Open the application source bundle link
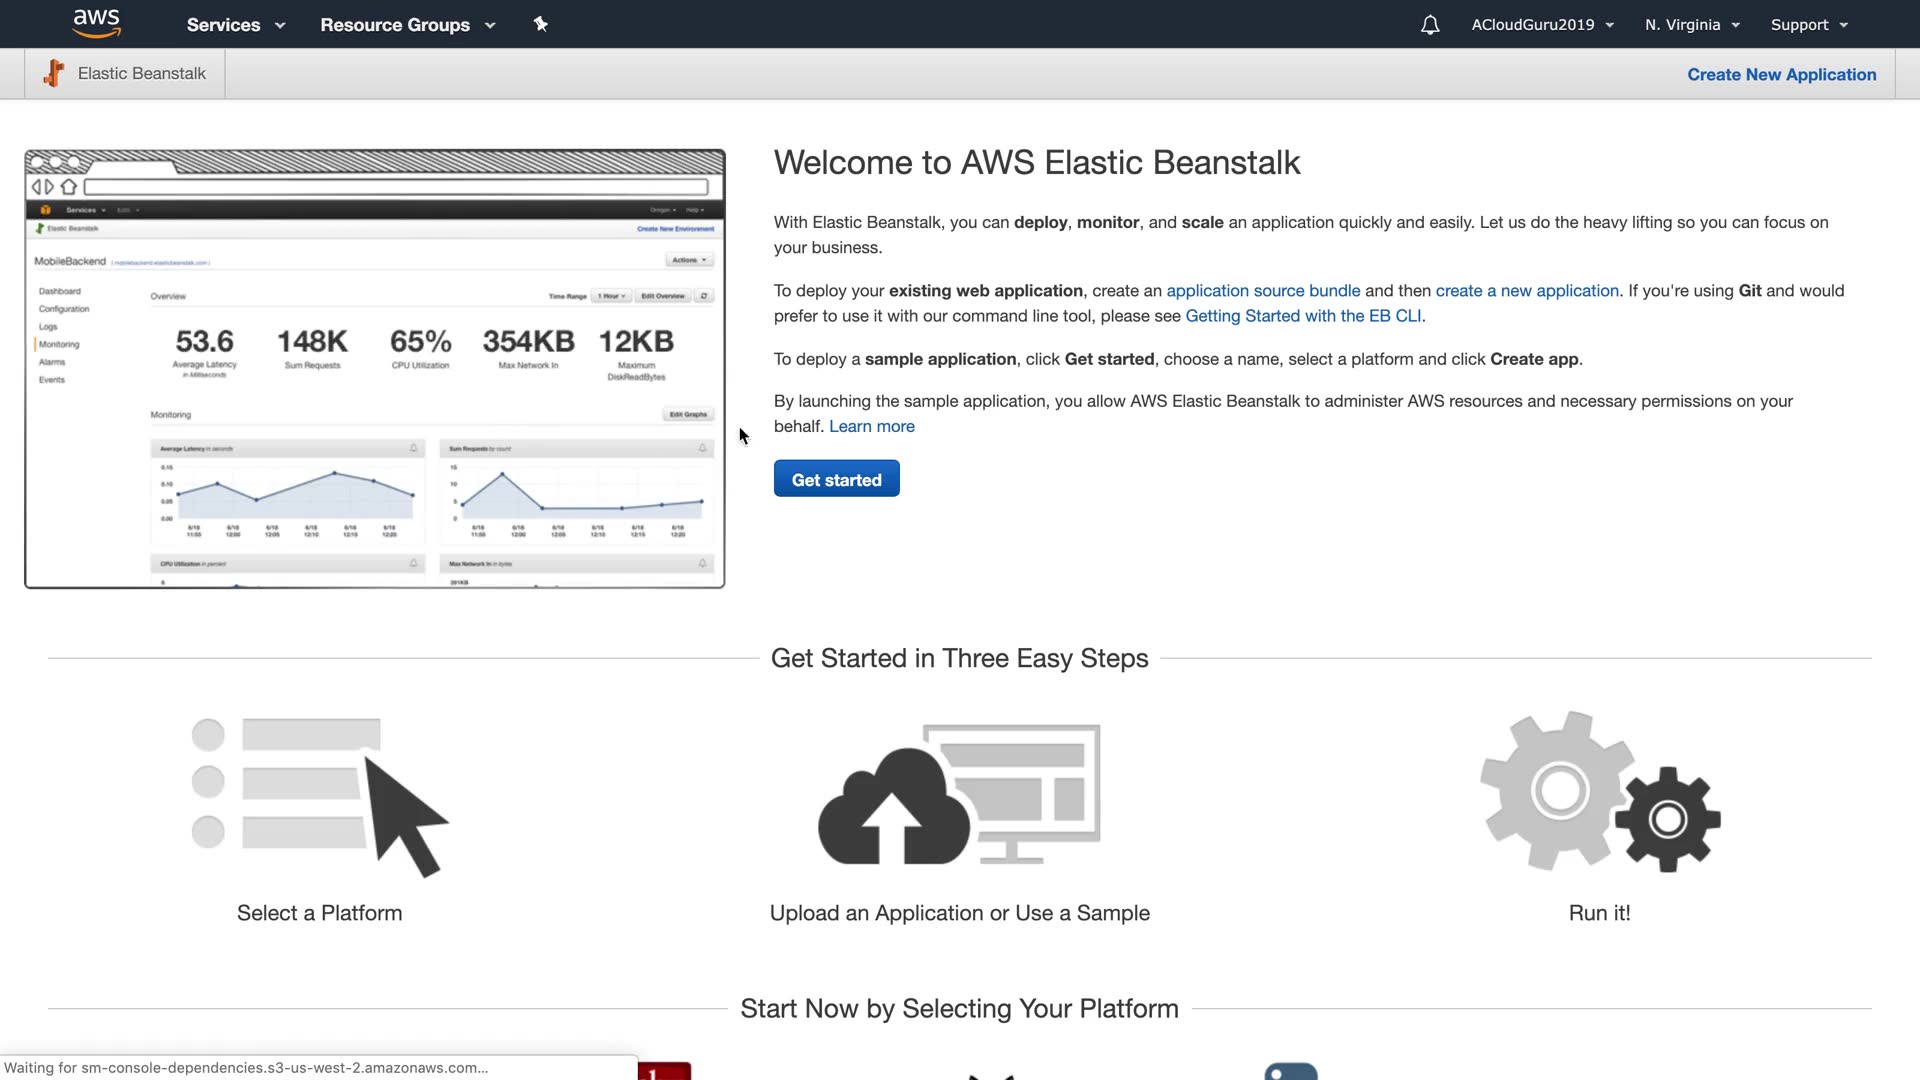 coord(1262,291)
